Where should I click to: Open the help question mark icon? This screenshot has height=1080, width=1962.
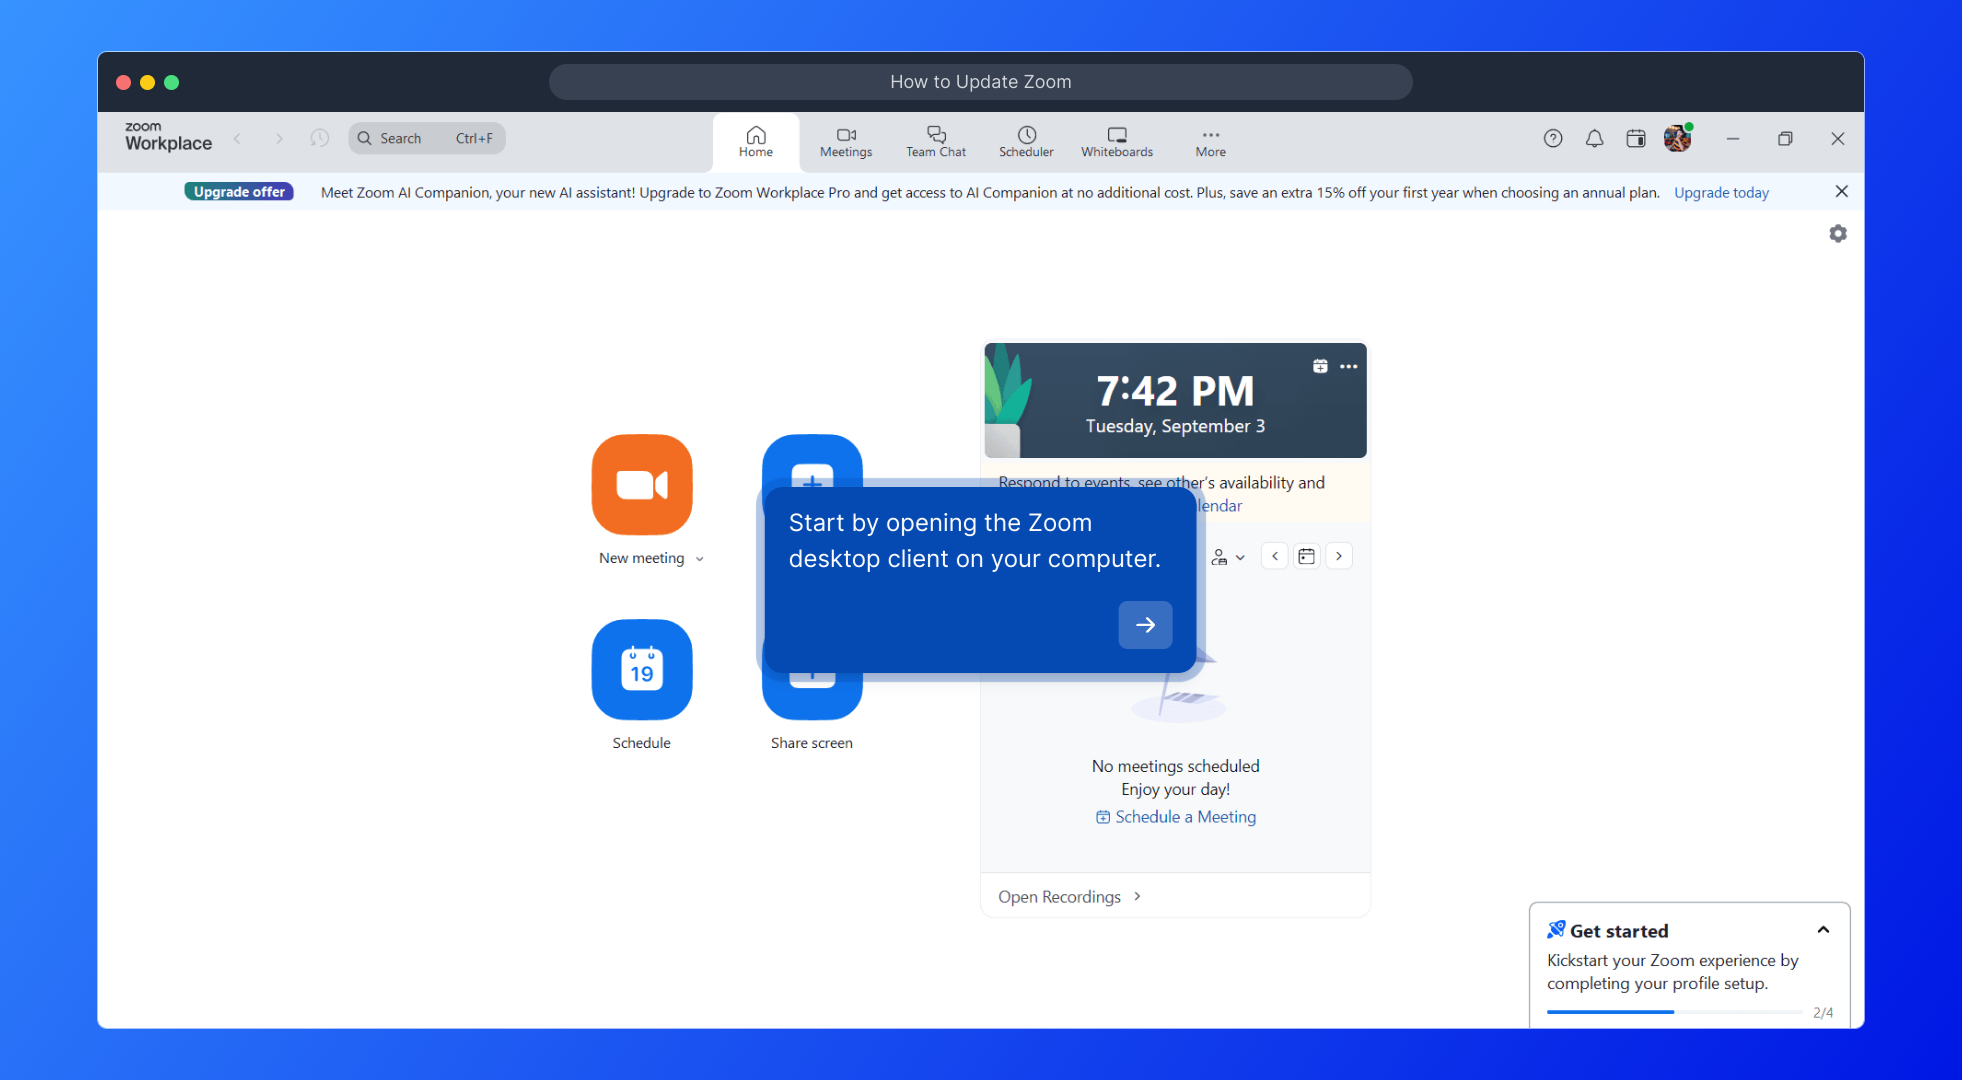coord(1552,139)
